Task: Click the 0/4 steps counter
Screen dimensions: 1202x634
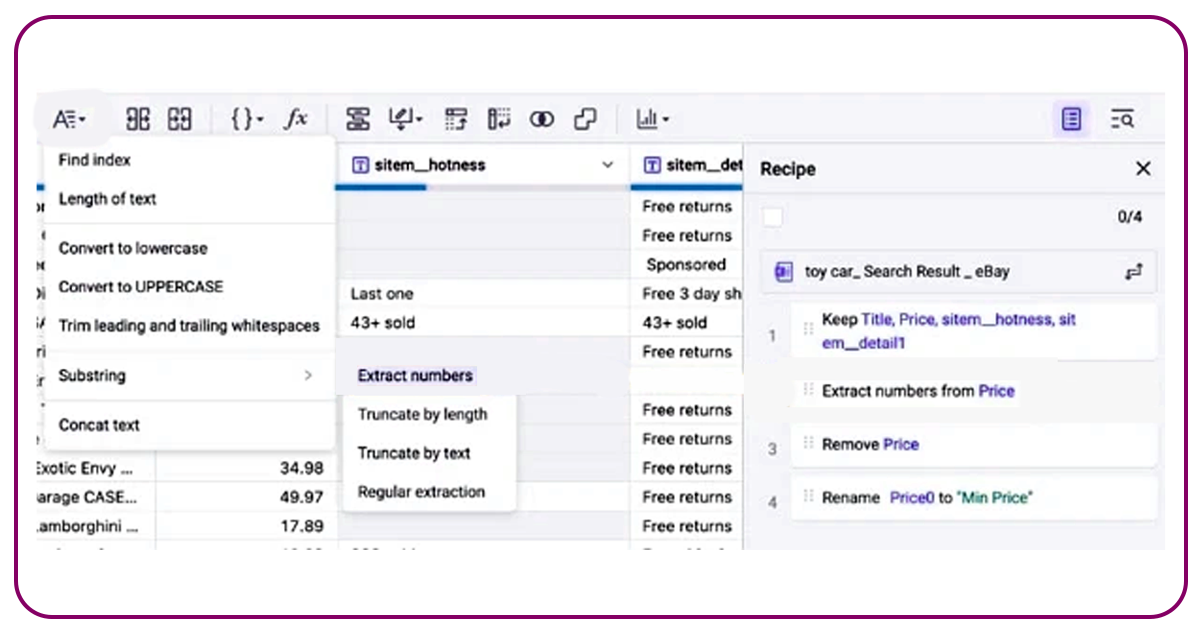Action: tap(1129, 217)
